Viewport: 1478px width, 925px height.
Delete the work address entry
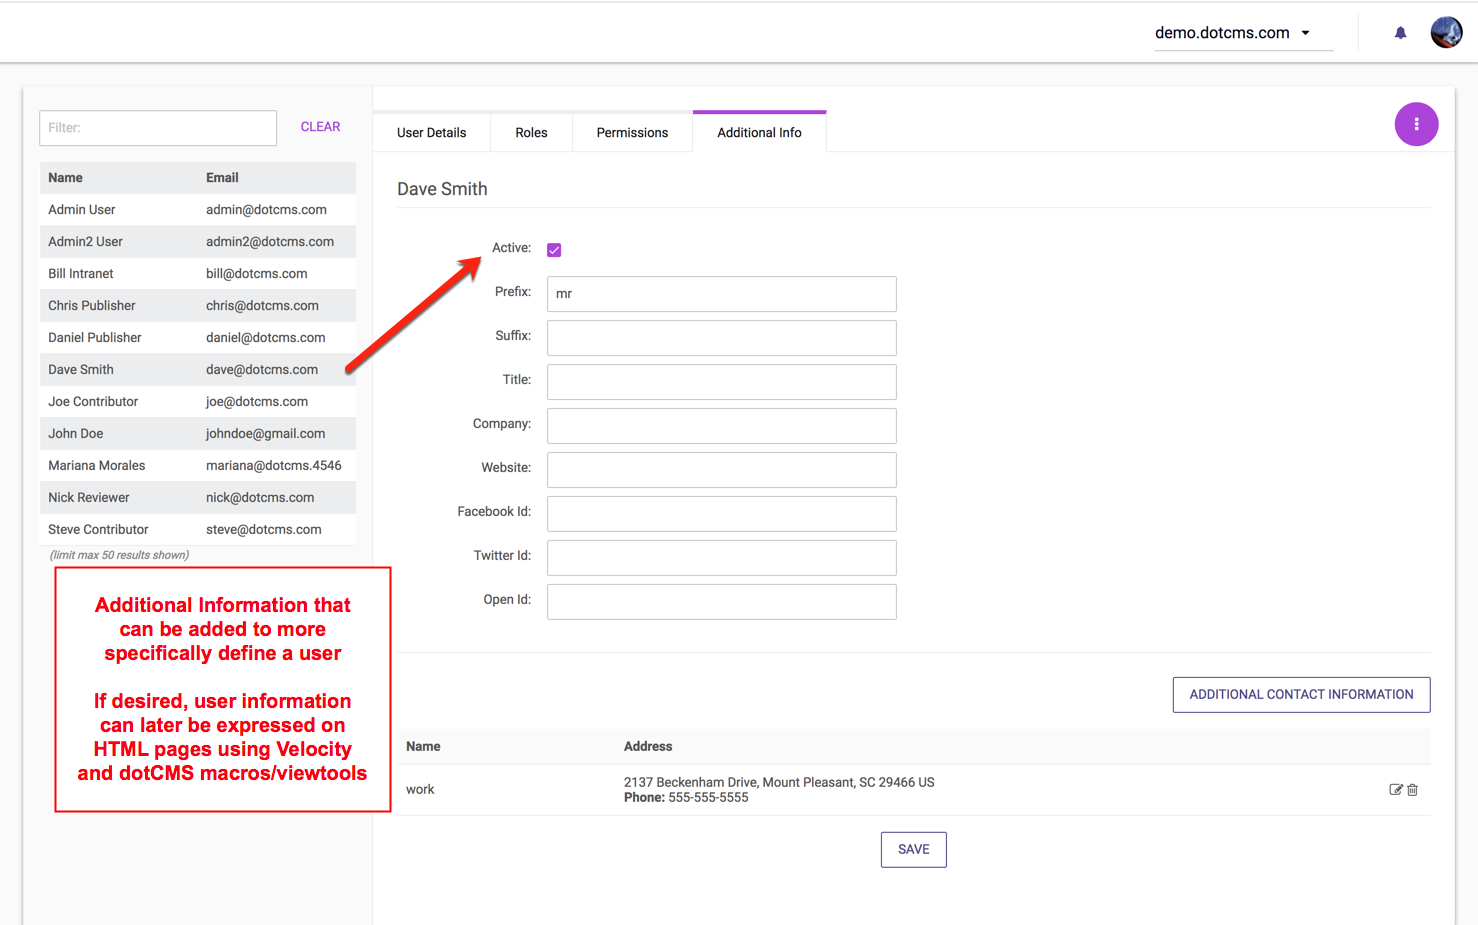coord(1413,790)
